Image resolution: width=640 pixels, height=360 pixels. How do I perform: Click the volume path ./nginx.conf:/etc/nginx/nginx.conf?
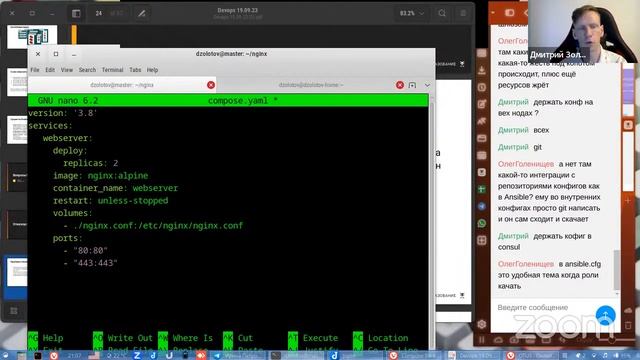coord(158,226)
